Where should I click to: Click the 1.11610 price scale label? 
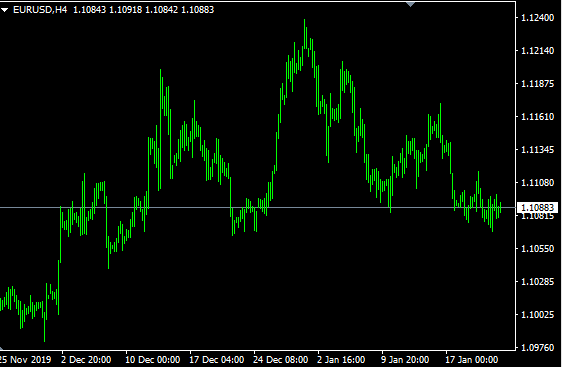pyautogui.click(x=537, y=116)
